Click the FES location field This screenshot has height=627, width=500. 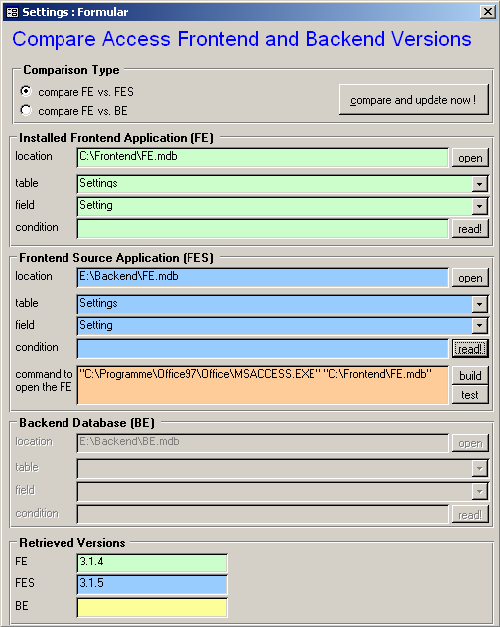tap(262, 278)
